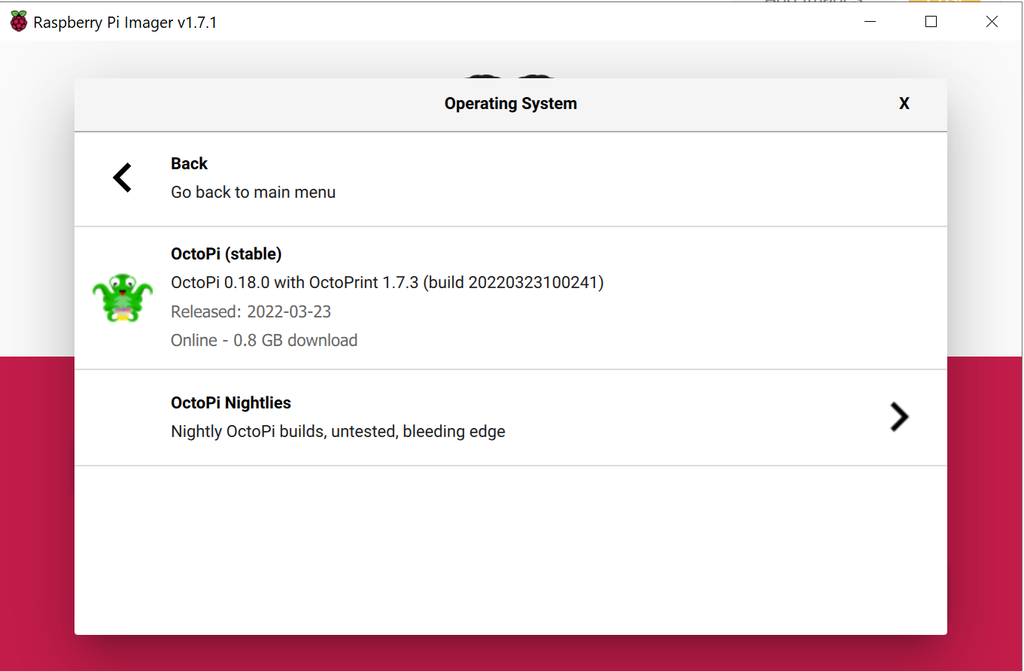
Task: Click 'Released: 2022-03-23' text
Action: point(251,312)
